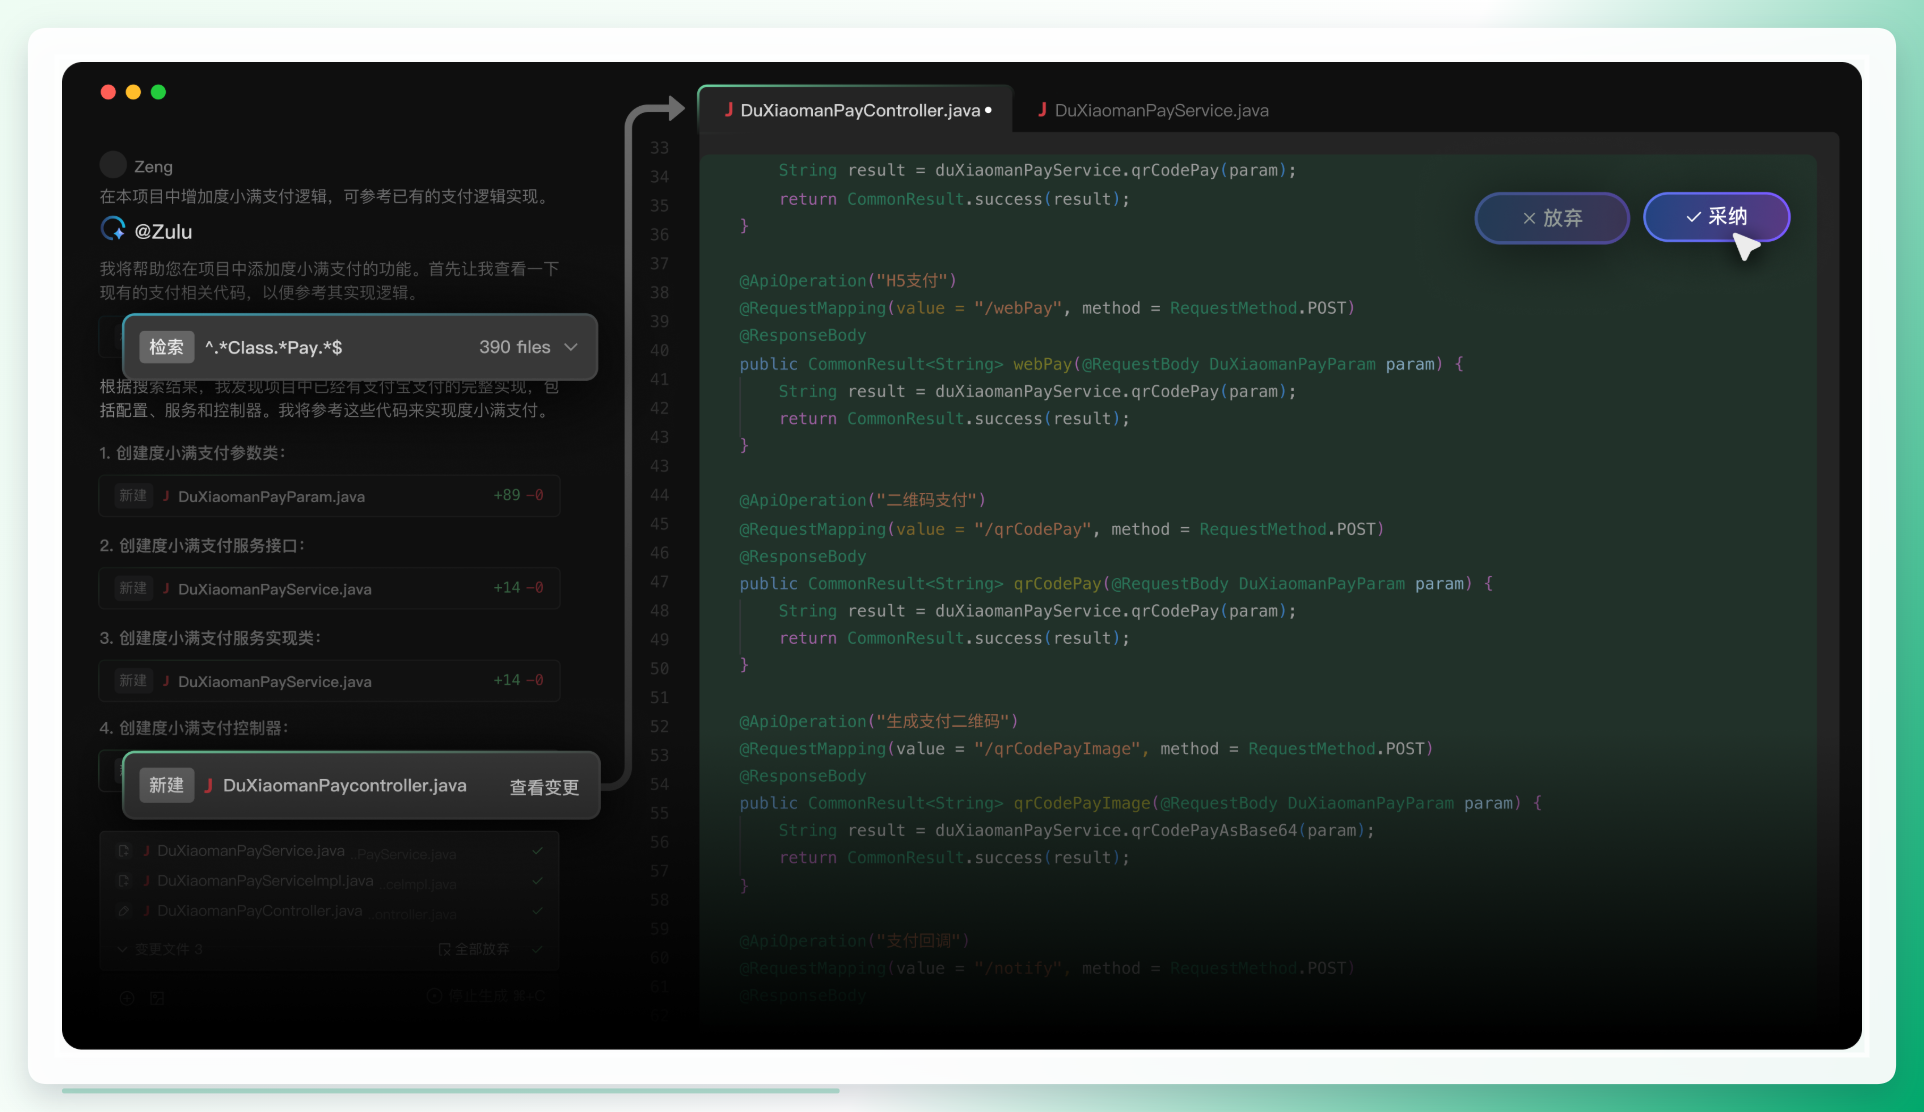Click the search pattern ^.*Class.*Pay.*$
Image resolution: width=1924 pixels, height=1112 pixels.
pyautogui.click(x=273, y=347)
